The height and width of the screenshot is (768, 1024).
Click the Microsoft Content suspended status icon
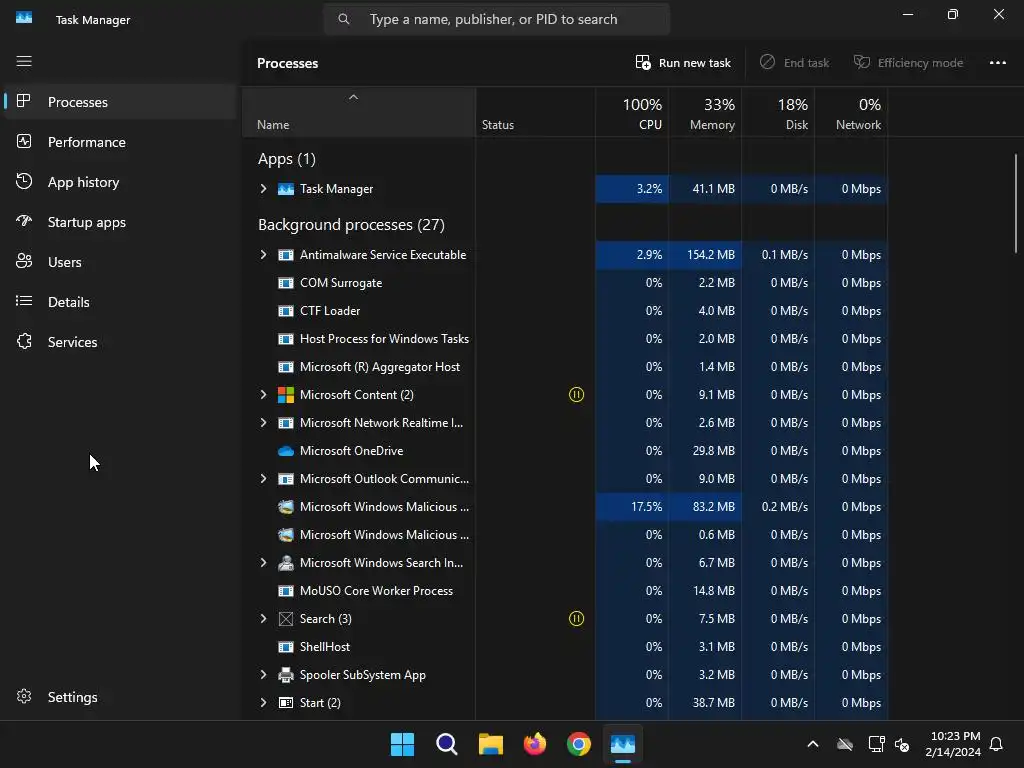[x=577, y=394]
